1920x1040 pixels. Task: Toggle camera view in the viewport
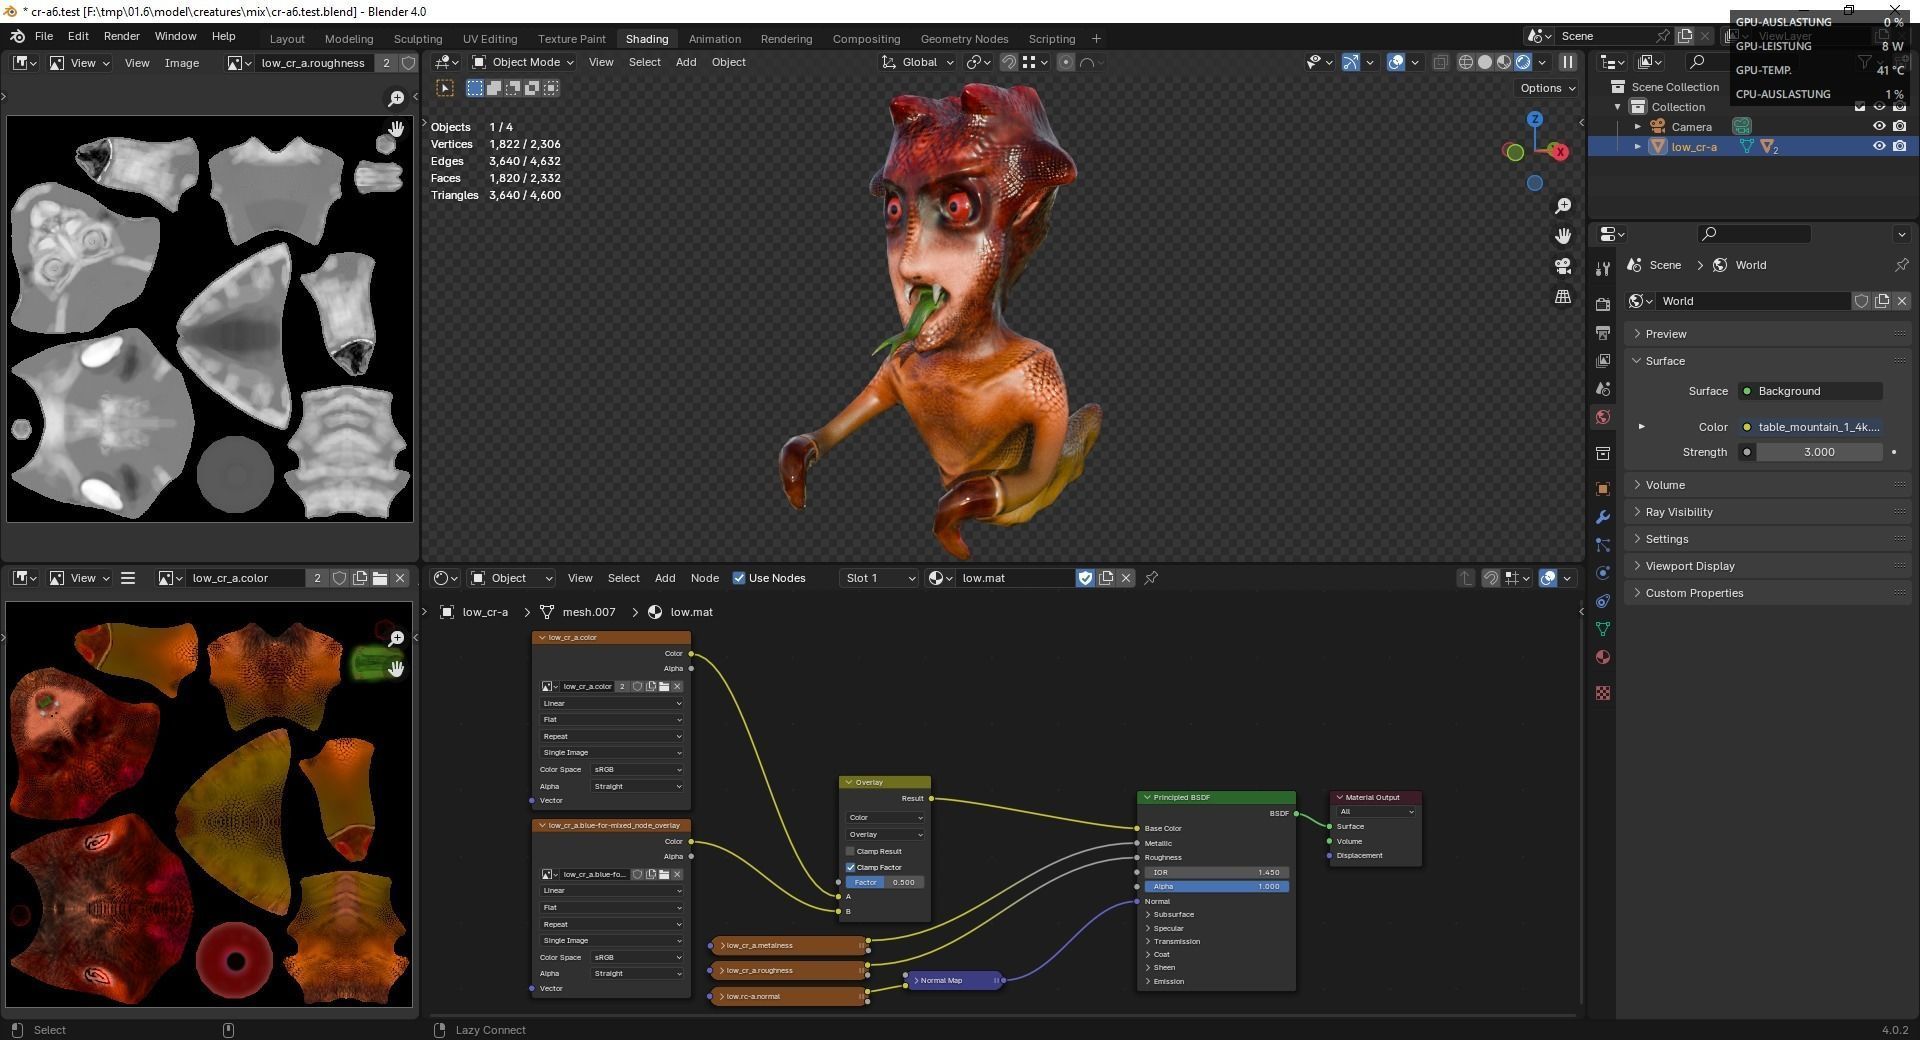click(1562, 266)
